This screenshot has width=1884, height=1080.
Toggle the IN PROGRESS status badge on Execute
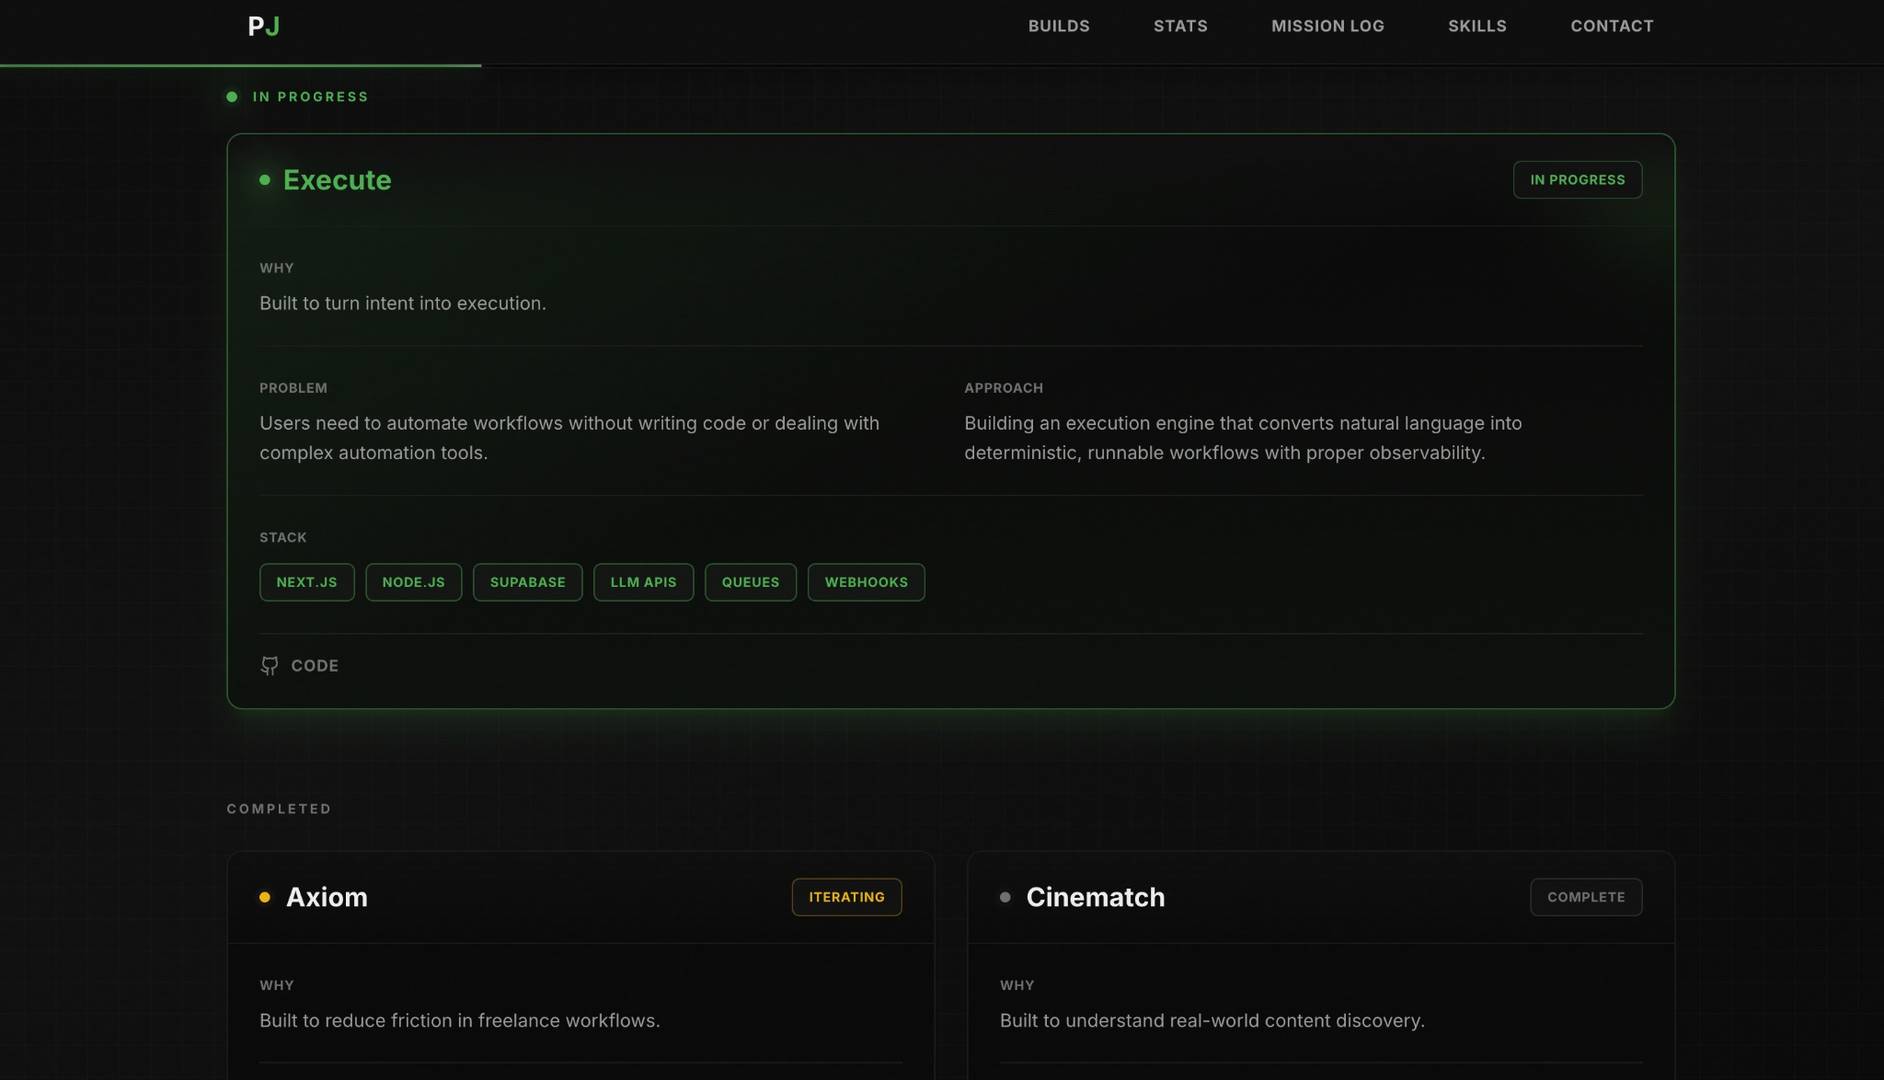pos(1577,180)
